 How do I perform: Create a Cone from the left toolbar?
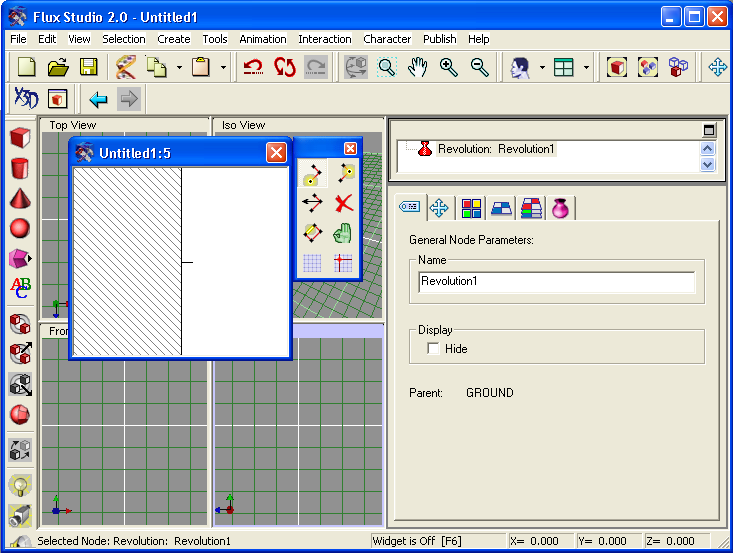(x=20, y=199)
